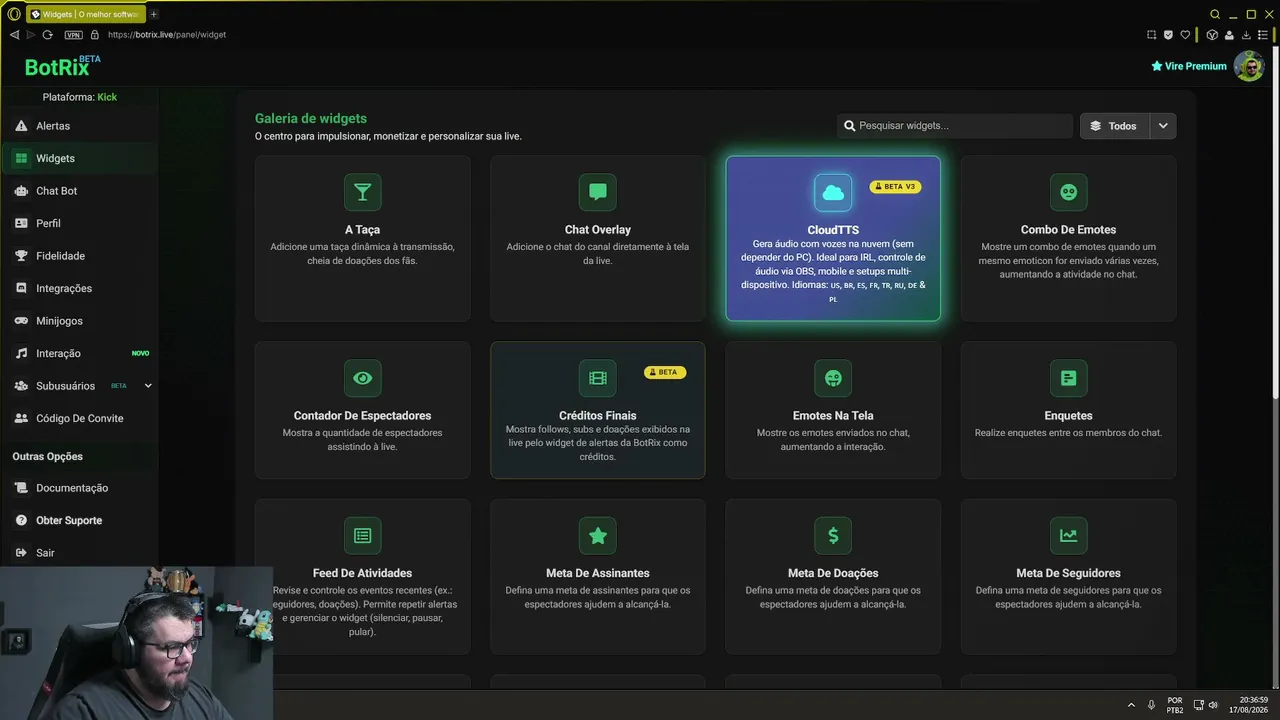Open a new browser tab with plus button
The width and height of the screenshot is (1280, 720).
[153, 15]
